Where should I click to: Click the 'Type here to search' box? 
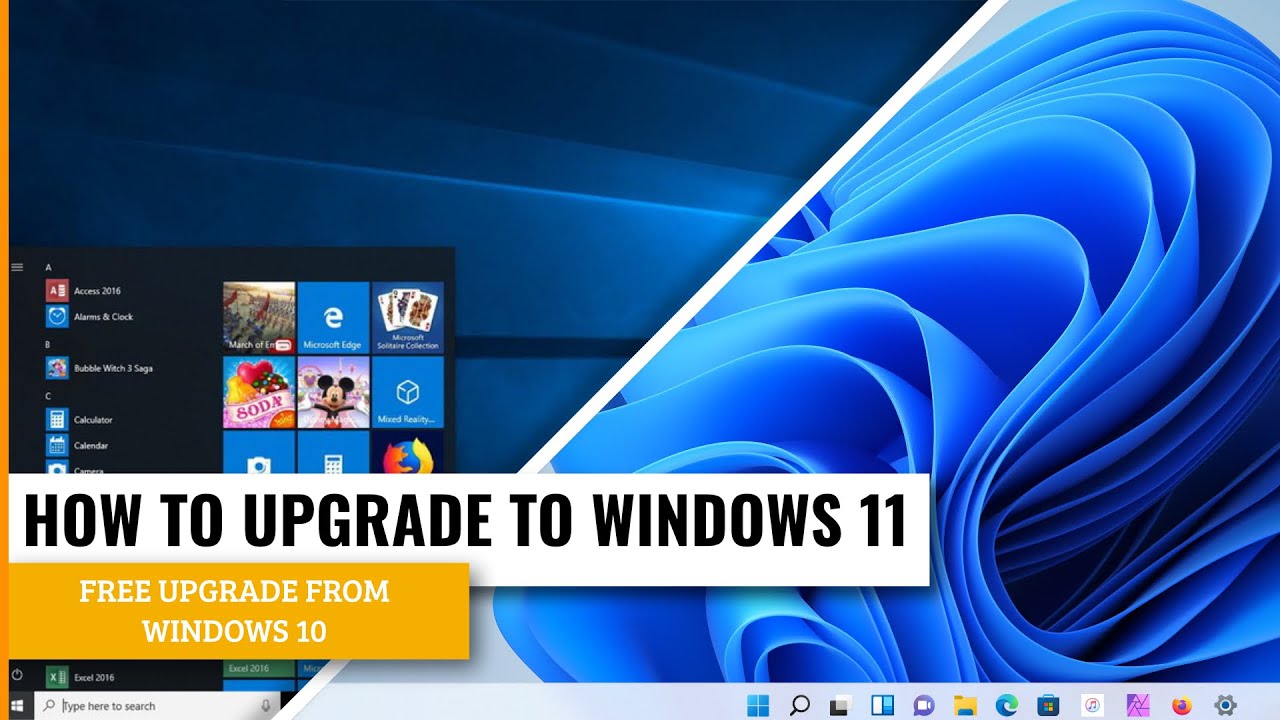coord(158,706)
